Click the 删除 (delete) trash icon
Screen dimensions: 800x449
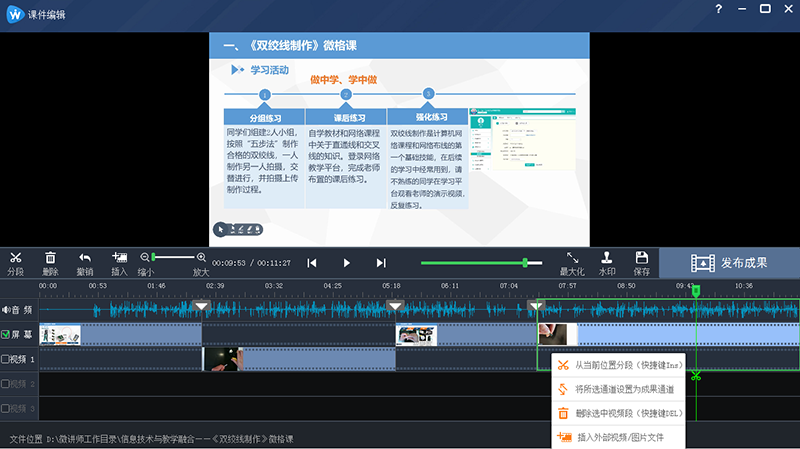point(50,258)
